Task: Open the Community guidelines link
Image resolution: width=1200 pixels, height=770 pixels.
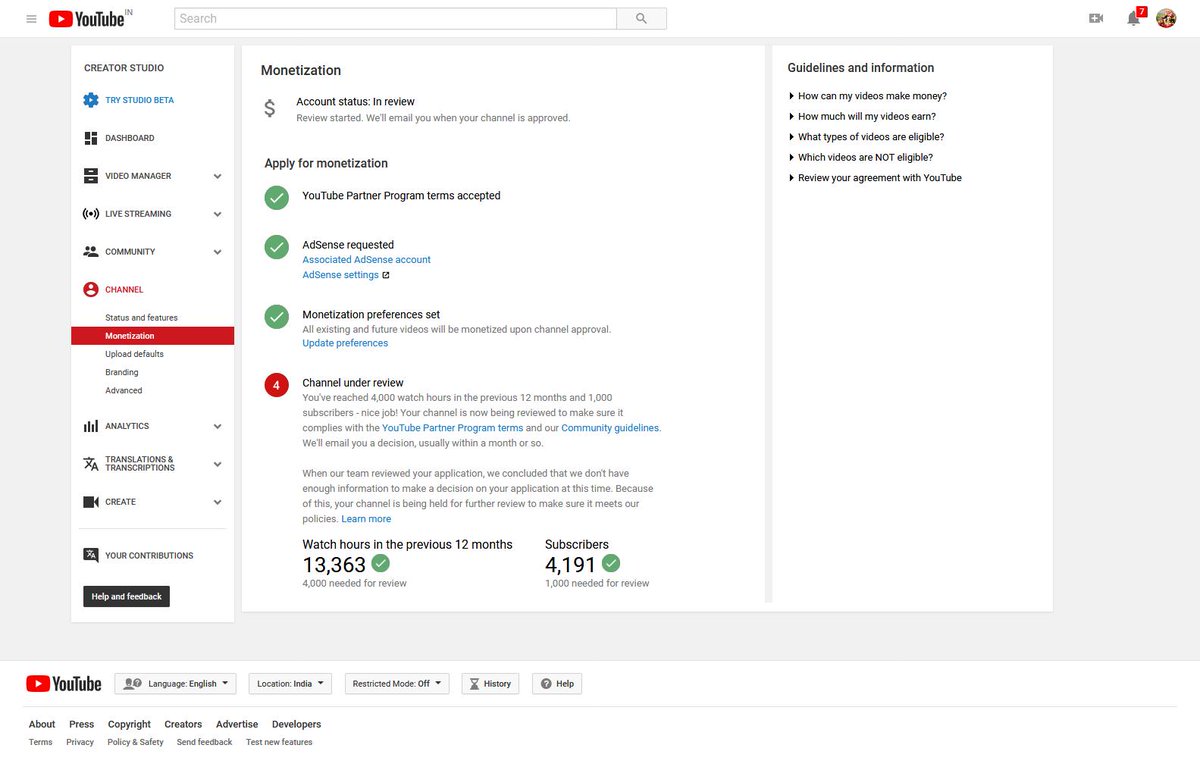Action: tap(610, 428)
